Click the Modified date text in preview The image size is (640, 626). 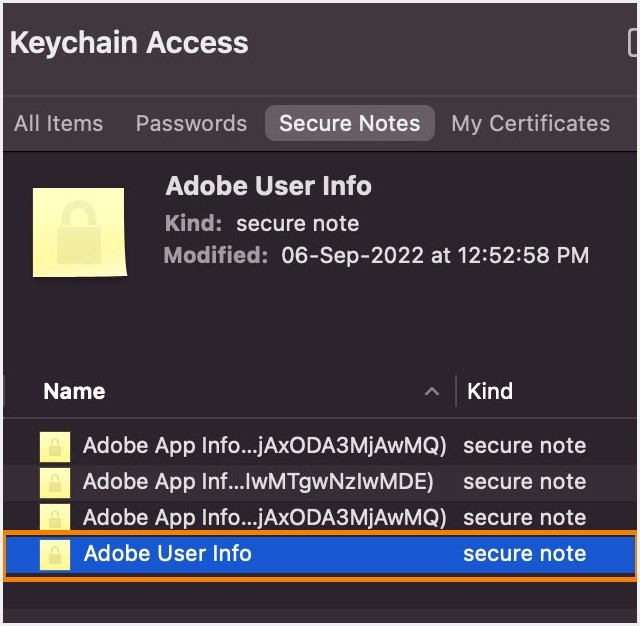click(435, 255)
